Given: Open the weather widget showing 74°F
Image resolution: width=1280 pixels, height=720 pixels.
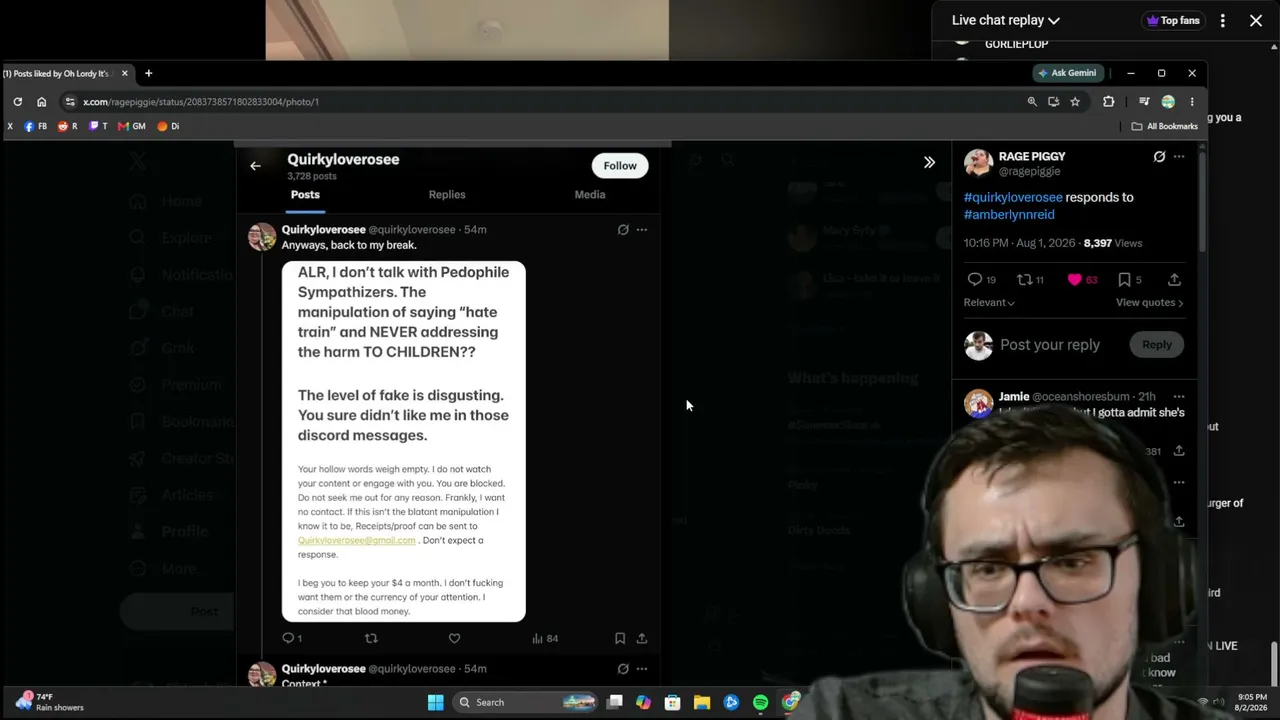Looking at the screenshot, I should pyautogui.click(x=50, y=702).
